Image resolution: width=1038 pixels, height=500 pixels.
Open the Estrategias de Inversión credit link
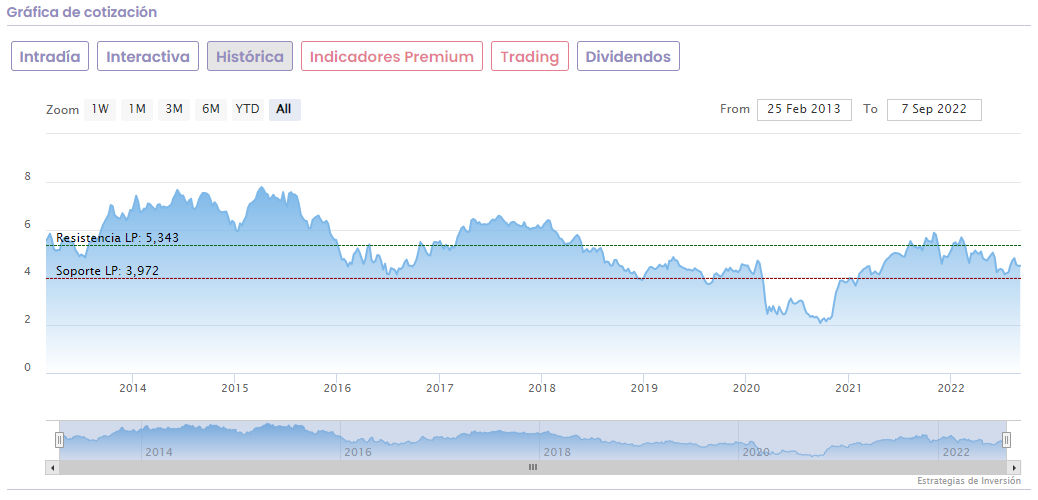(968, 481)
